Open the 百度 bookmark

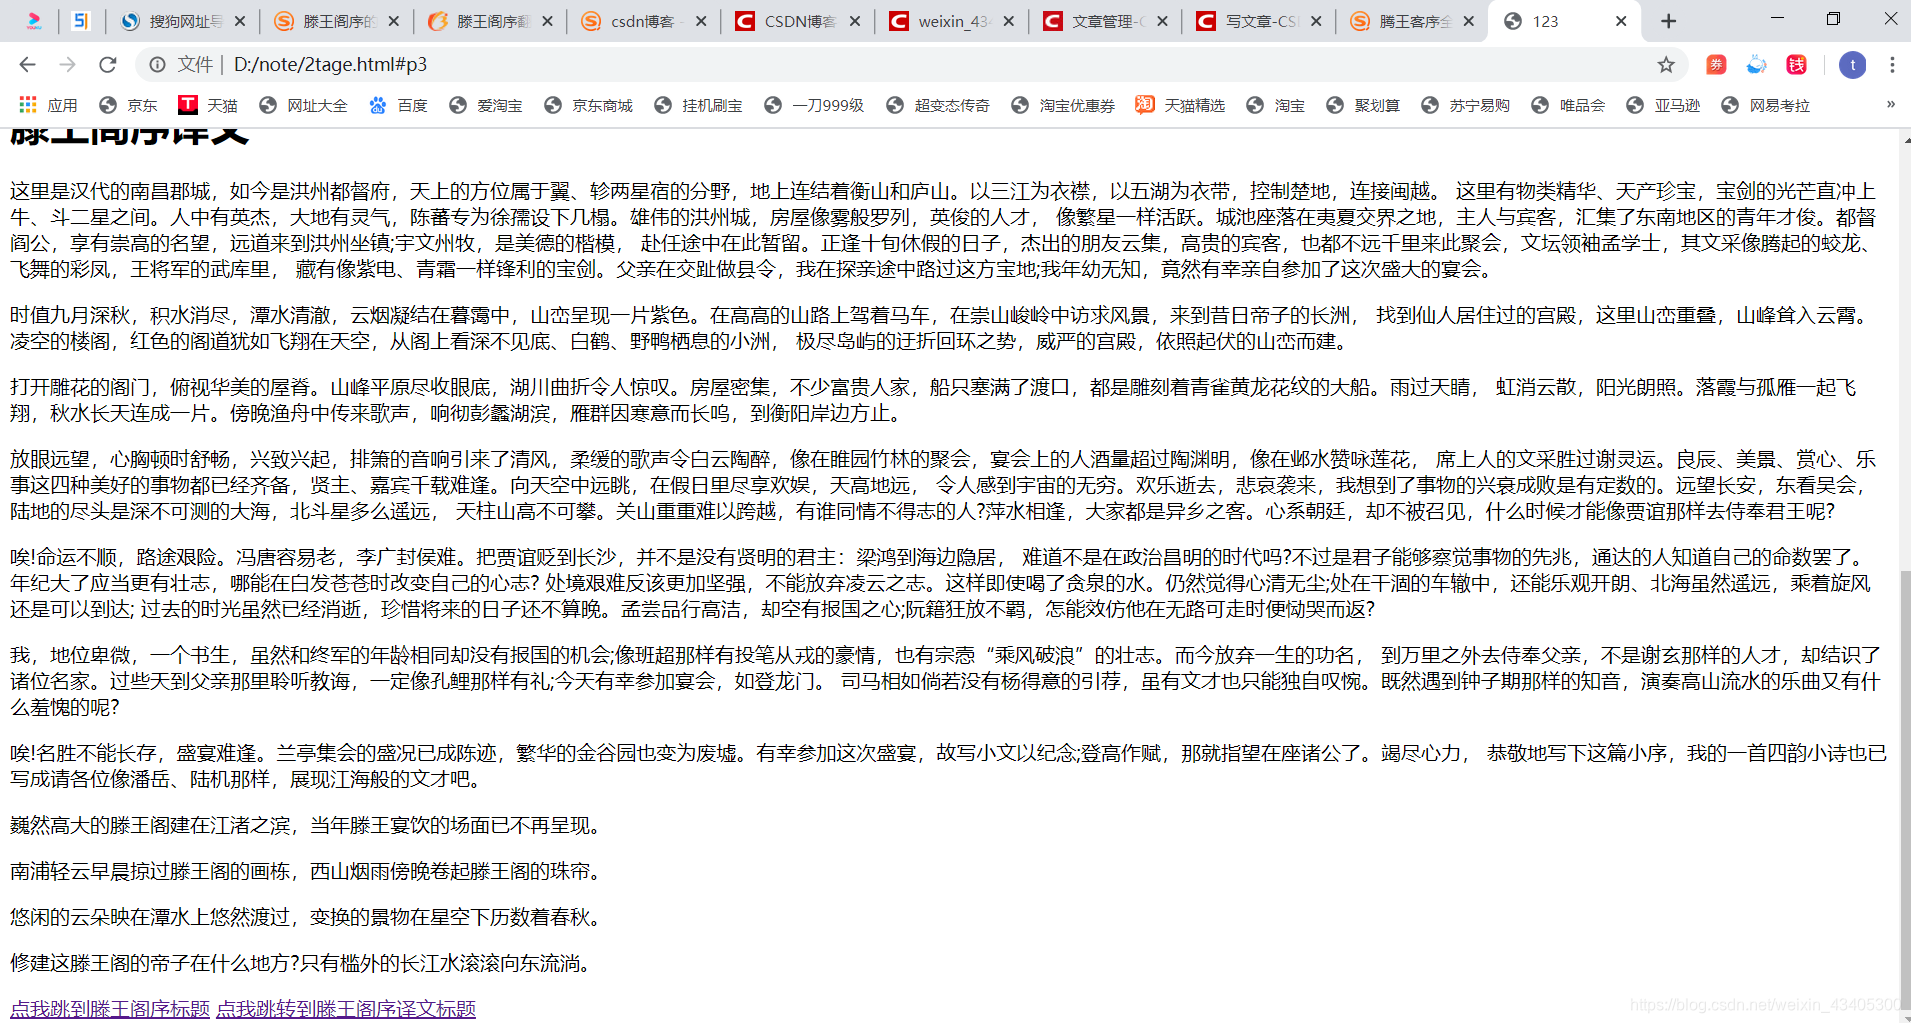[x=398, y=105]
